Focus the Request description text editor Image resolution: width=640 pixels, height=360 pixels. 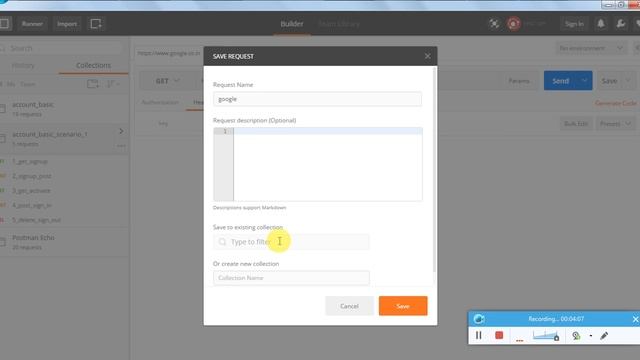[318, 164]
